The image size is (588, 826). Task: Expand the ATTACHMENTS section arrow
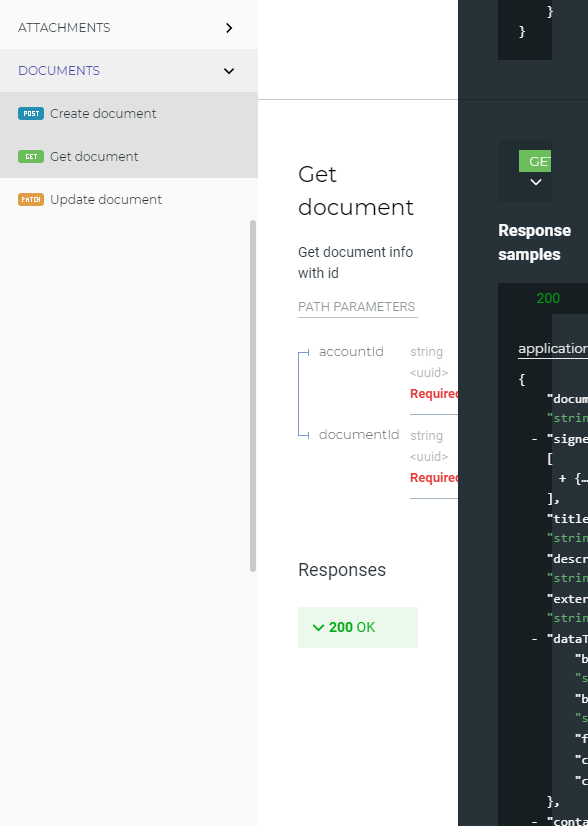point(229,28)
